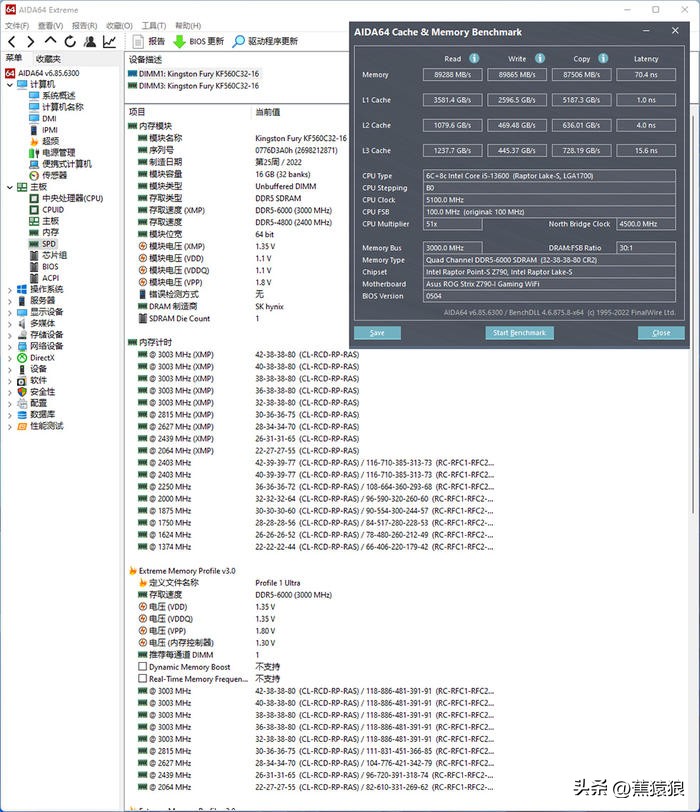Expand the 操作系统 tree node
The width and height of the screenshot is (700, 812).
(x=11, y=289)
